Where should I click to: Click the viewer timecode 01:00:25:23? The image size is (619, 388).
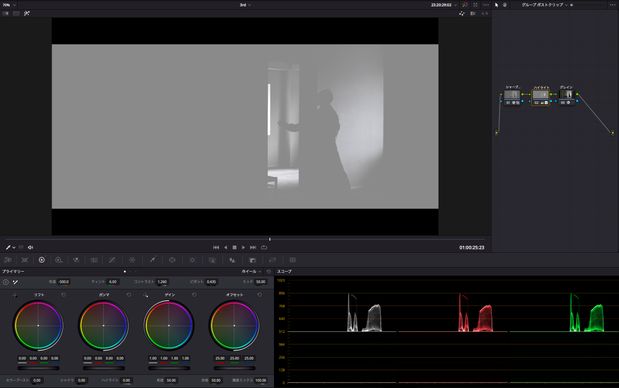click(472, 248)
